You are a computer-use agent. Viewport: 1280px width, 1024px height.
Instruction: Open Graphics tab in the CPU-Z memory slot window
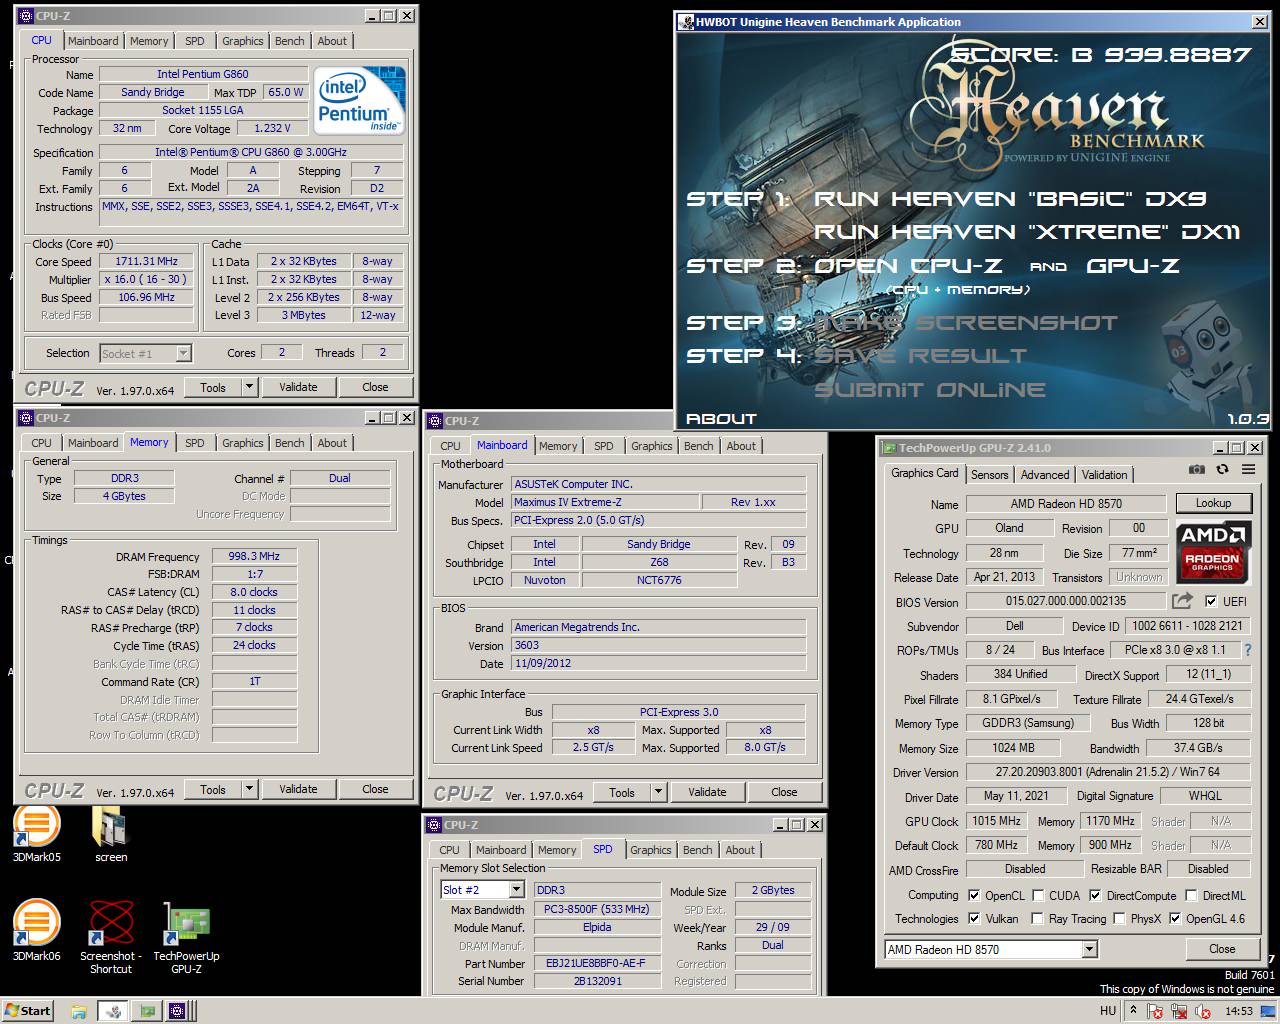pos(651,850)
